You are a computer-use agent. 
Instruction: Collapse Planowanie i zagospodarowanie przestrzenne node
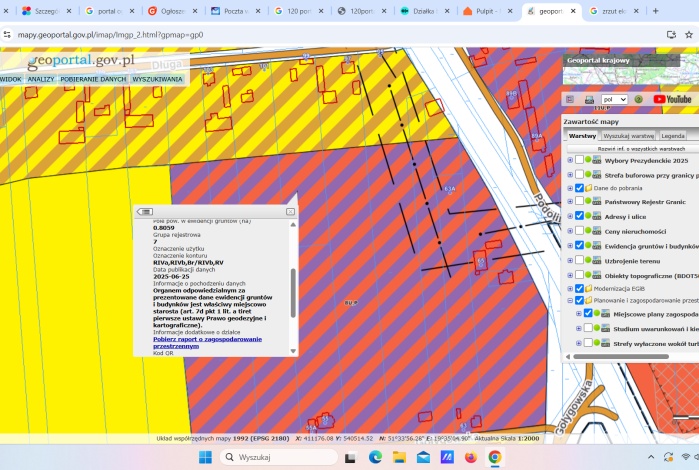coord(570,301)
